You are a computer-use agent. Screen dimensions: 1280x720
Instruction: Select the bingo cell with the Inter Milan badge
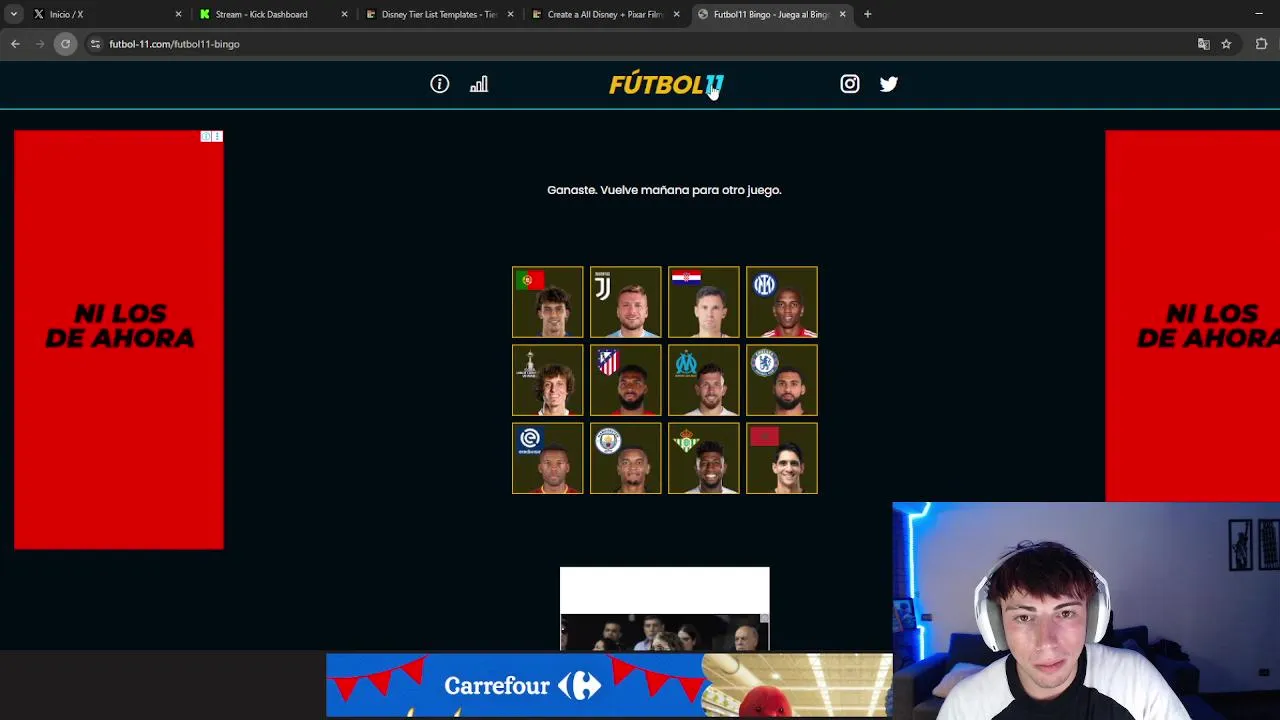(x=781, y=302)
